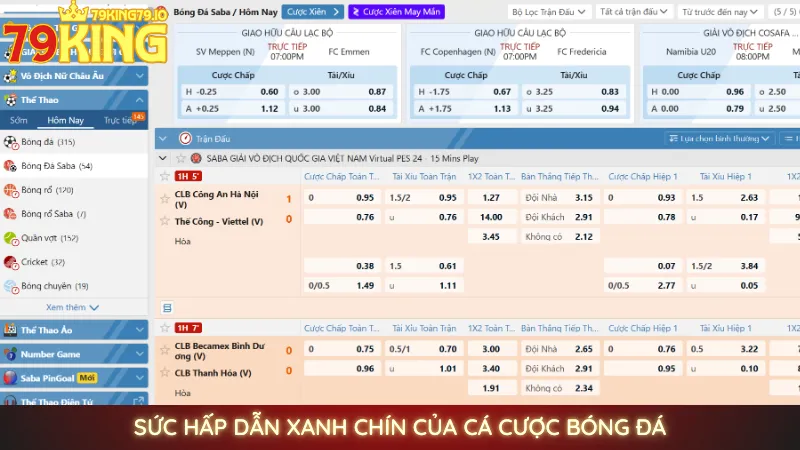The width and height of the screenshot is (800, 450).
Task: Click the Bóng đá soccer ball icon
Action: tap(11, 142)
